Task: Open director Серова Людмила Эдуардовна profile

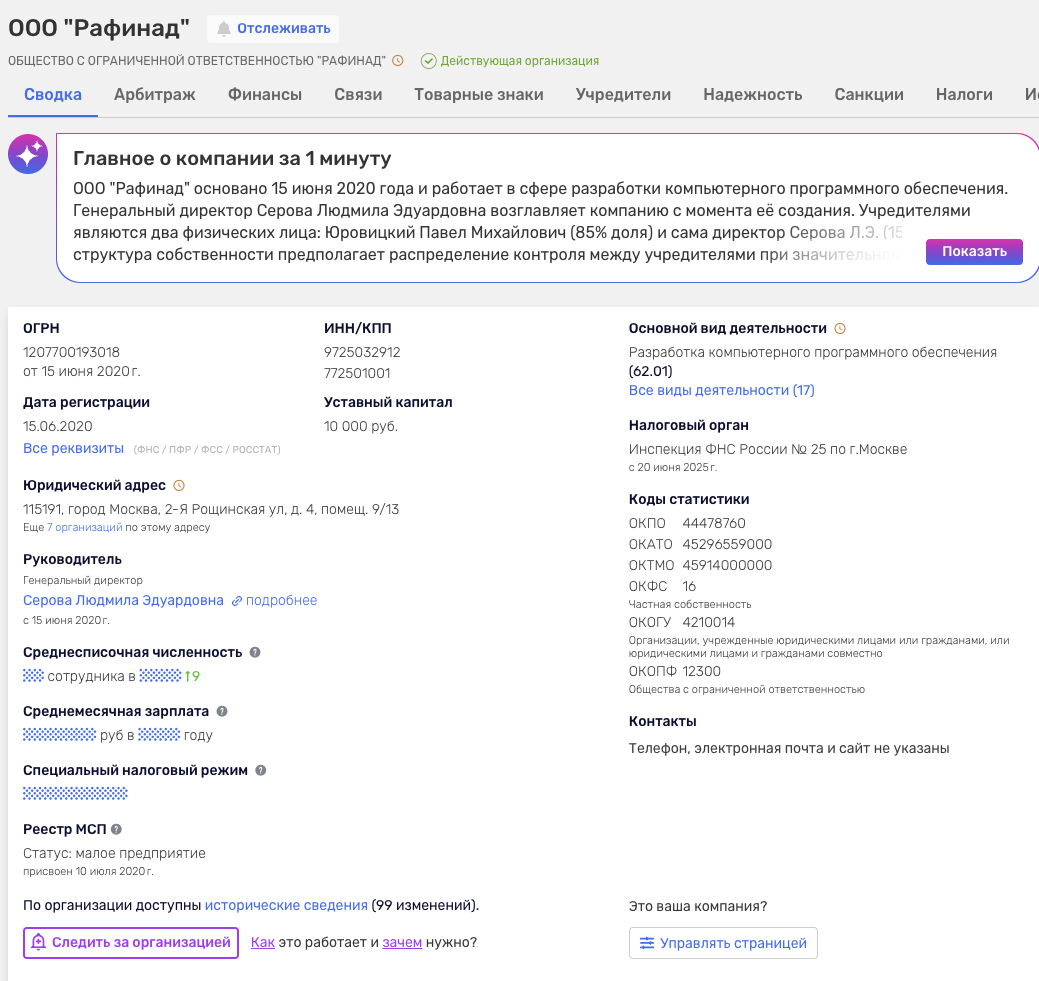Action: point(123,600)
